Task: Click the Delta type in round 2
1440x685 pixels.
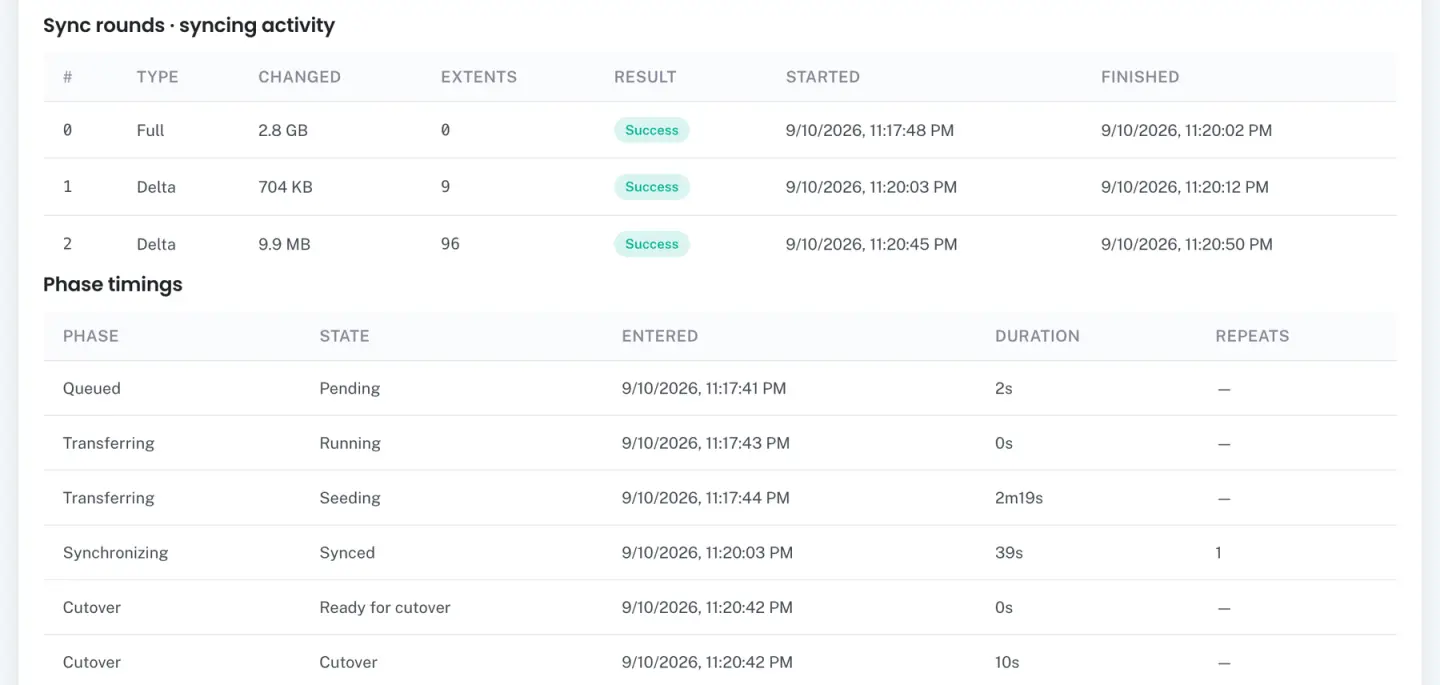Action: [x=156, y=244]
